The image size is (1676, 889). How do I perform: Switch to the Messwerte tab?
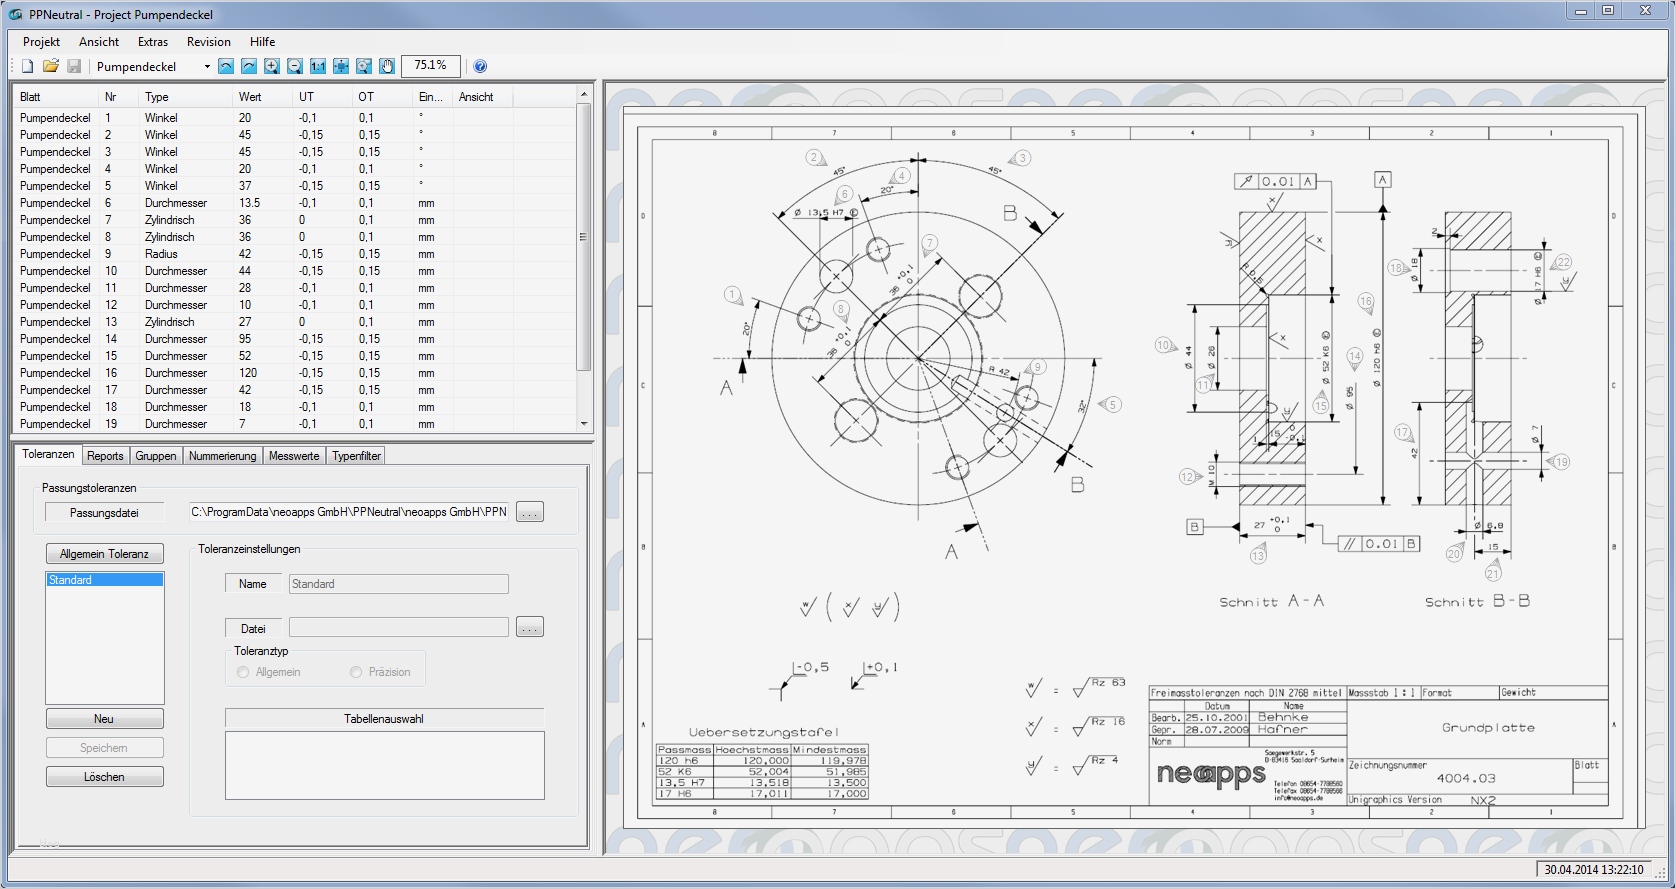294,456
